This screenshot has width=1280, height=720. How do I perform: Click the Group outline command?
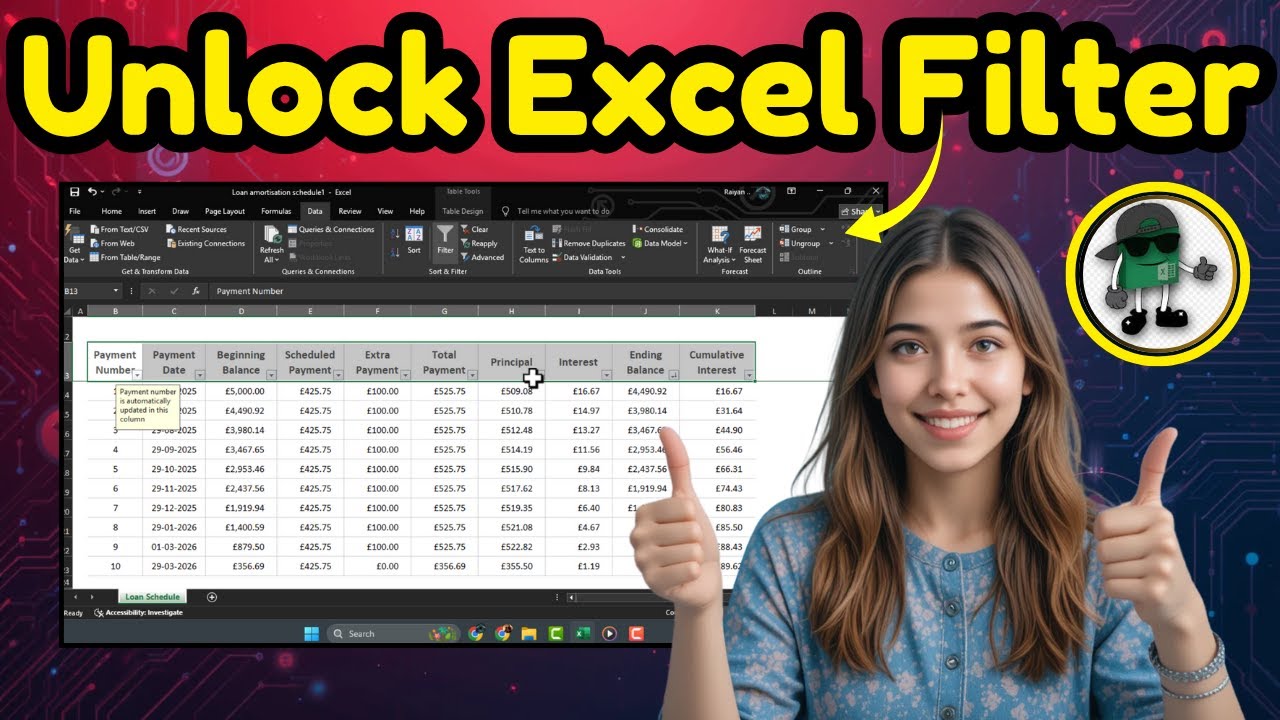[796, 230]
